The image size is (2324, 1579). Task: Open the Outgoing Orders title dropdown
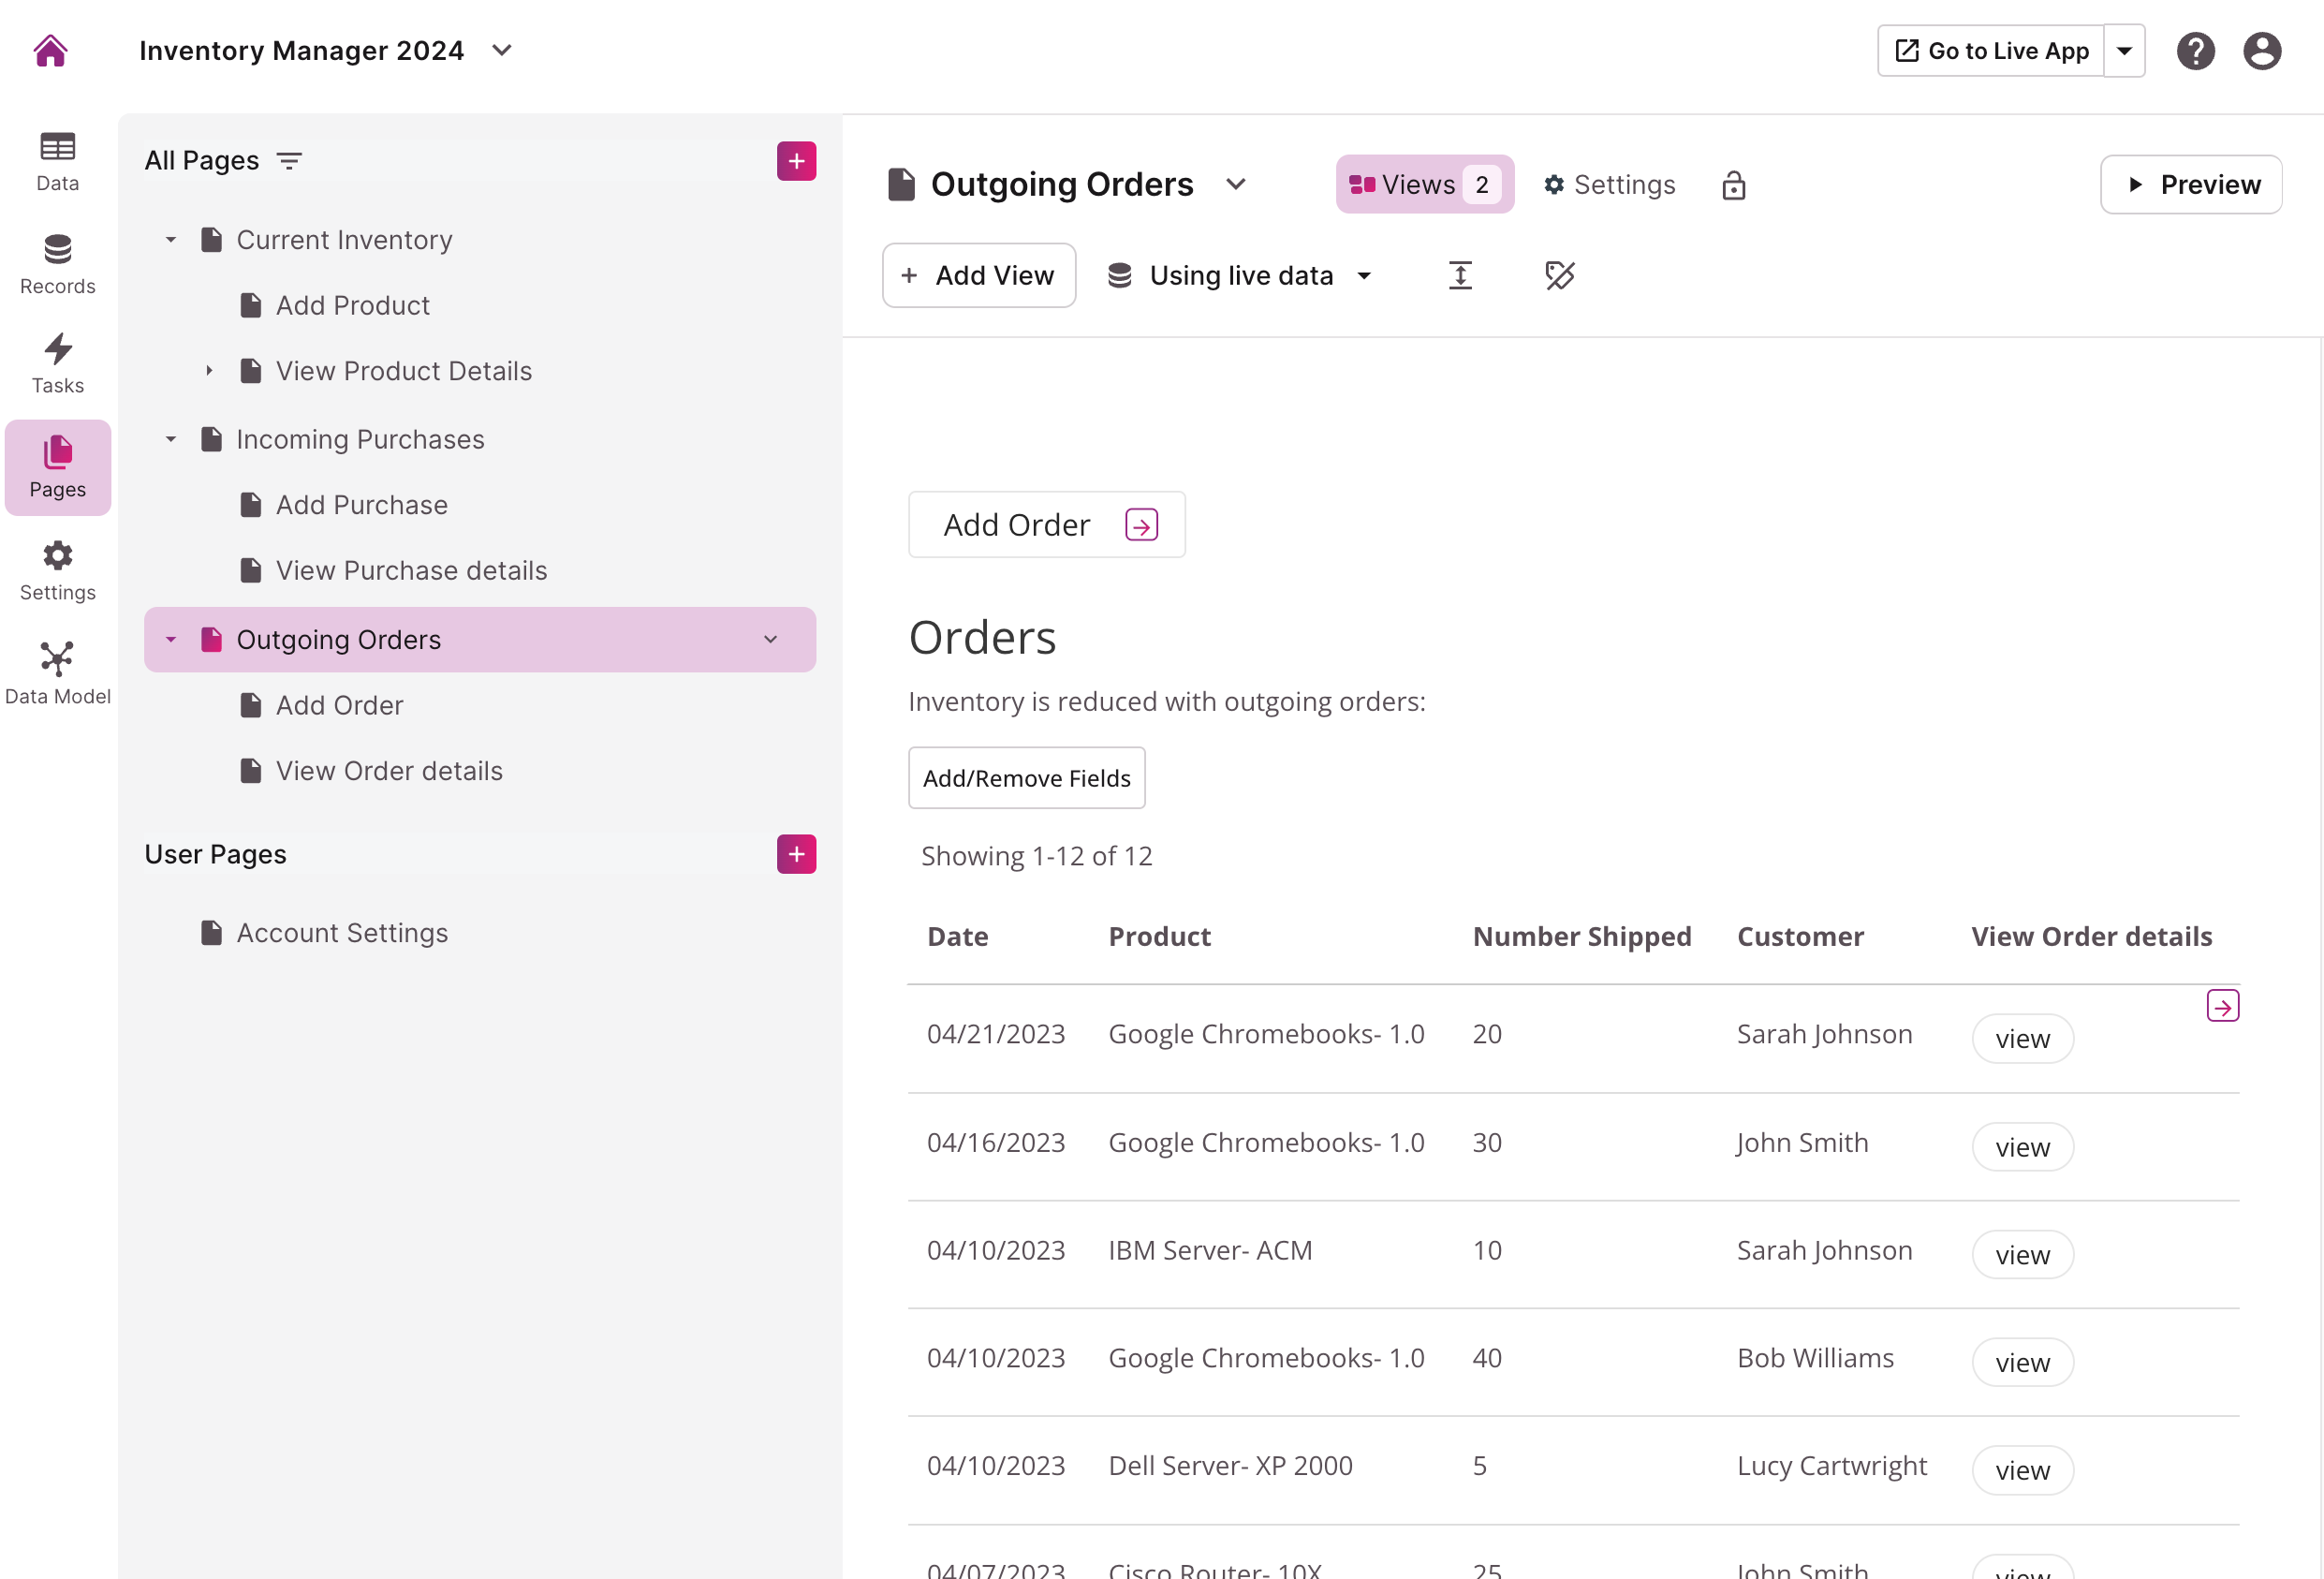[x=1236, y=184]
